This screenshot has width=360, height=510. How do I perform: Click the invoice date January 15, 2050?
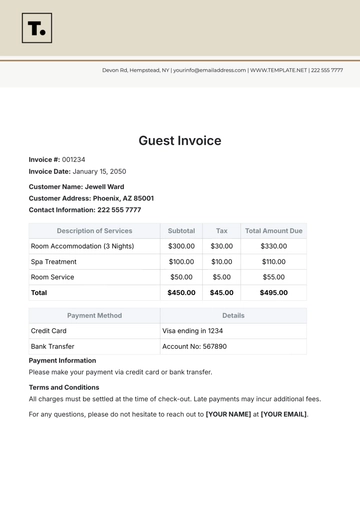(99, 172)
